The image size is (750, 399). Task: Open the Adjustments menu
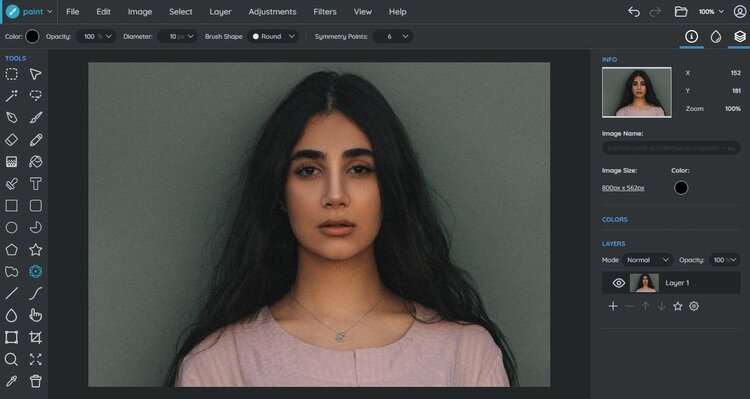point(272,11)
